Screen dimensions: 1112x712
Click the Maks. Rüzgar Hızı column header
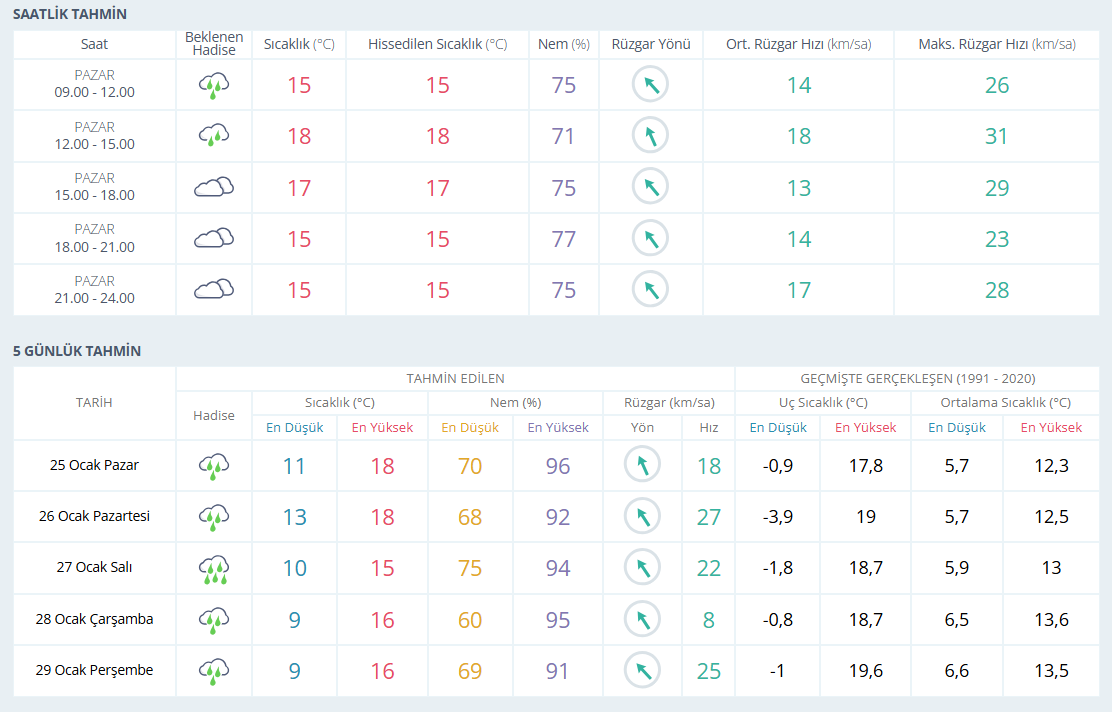pos(996,44)
